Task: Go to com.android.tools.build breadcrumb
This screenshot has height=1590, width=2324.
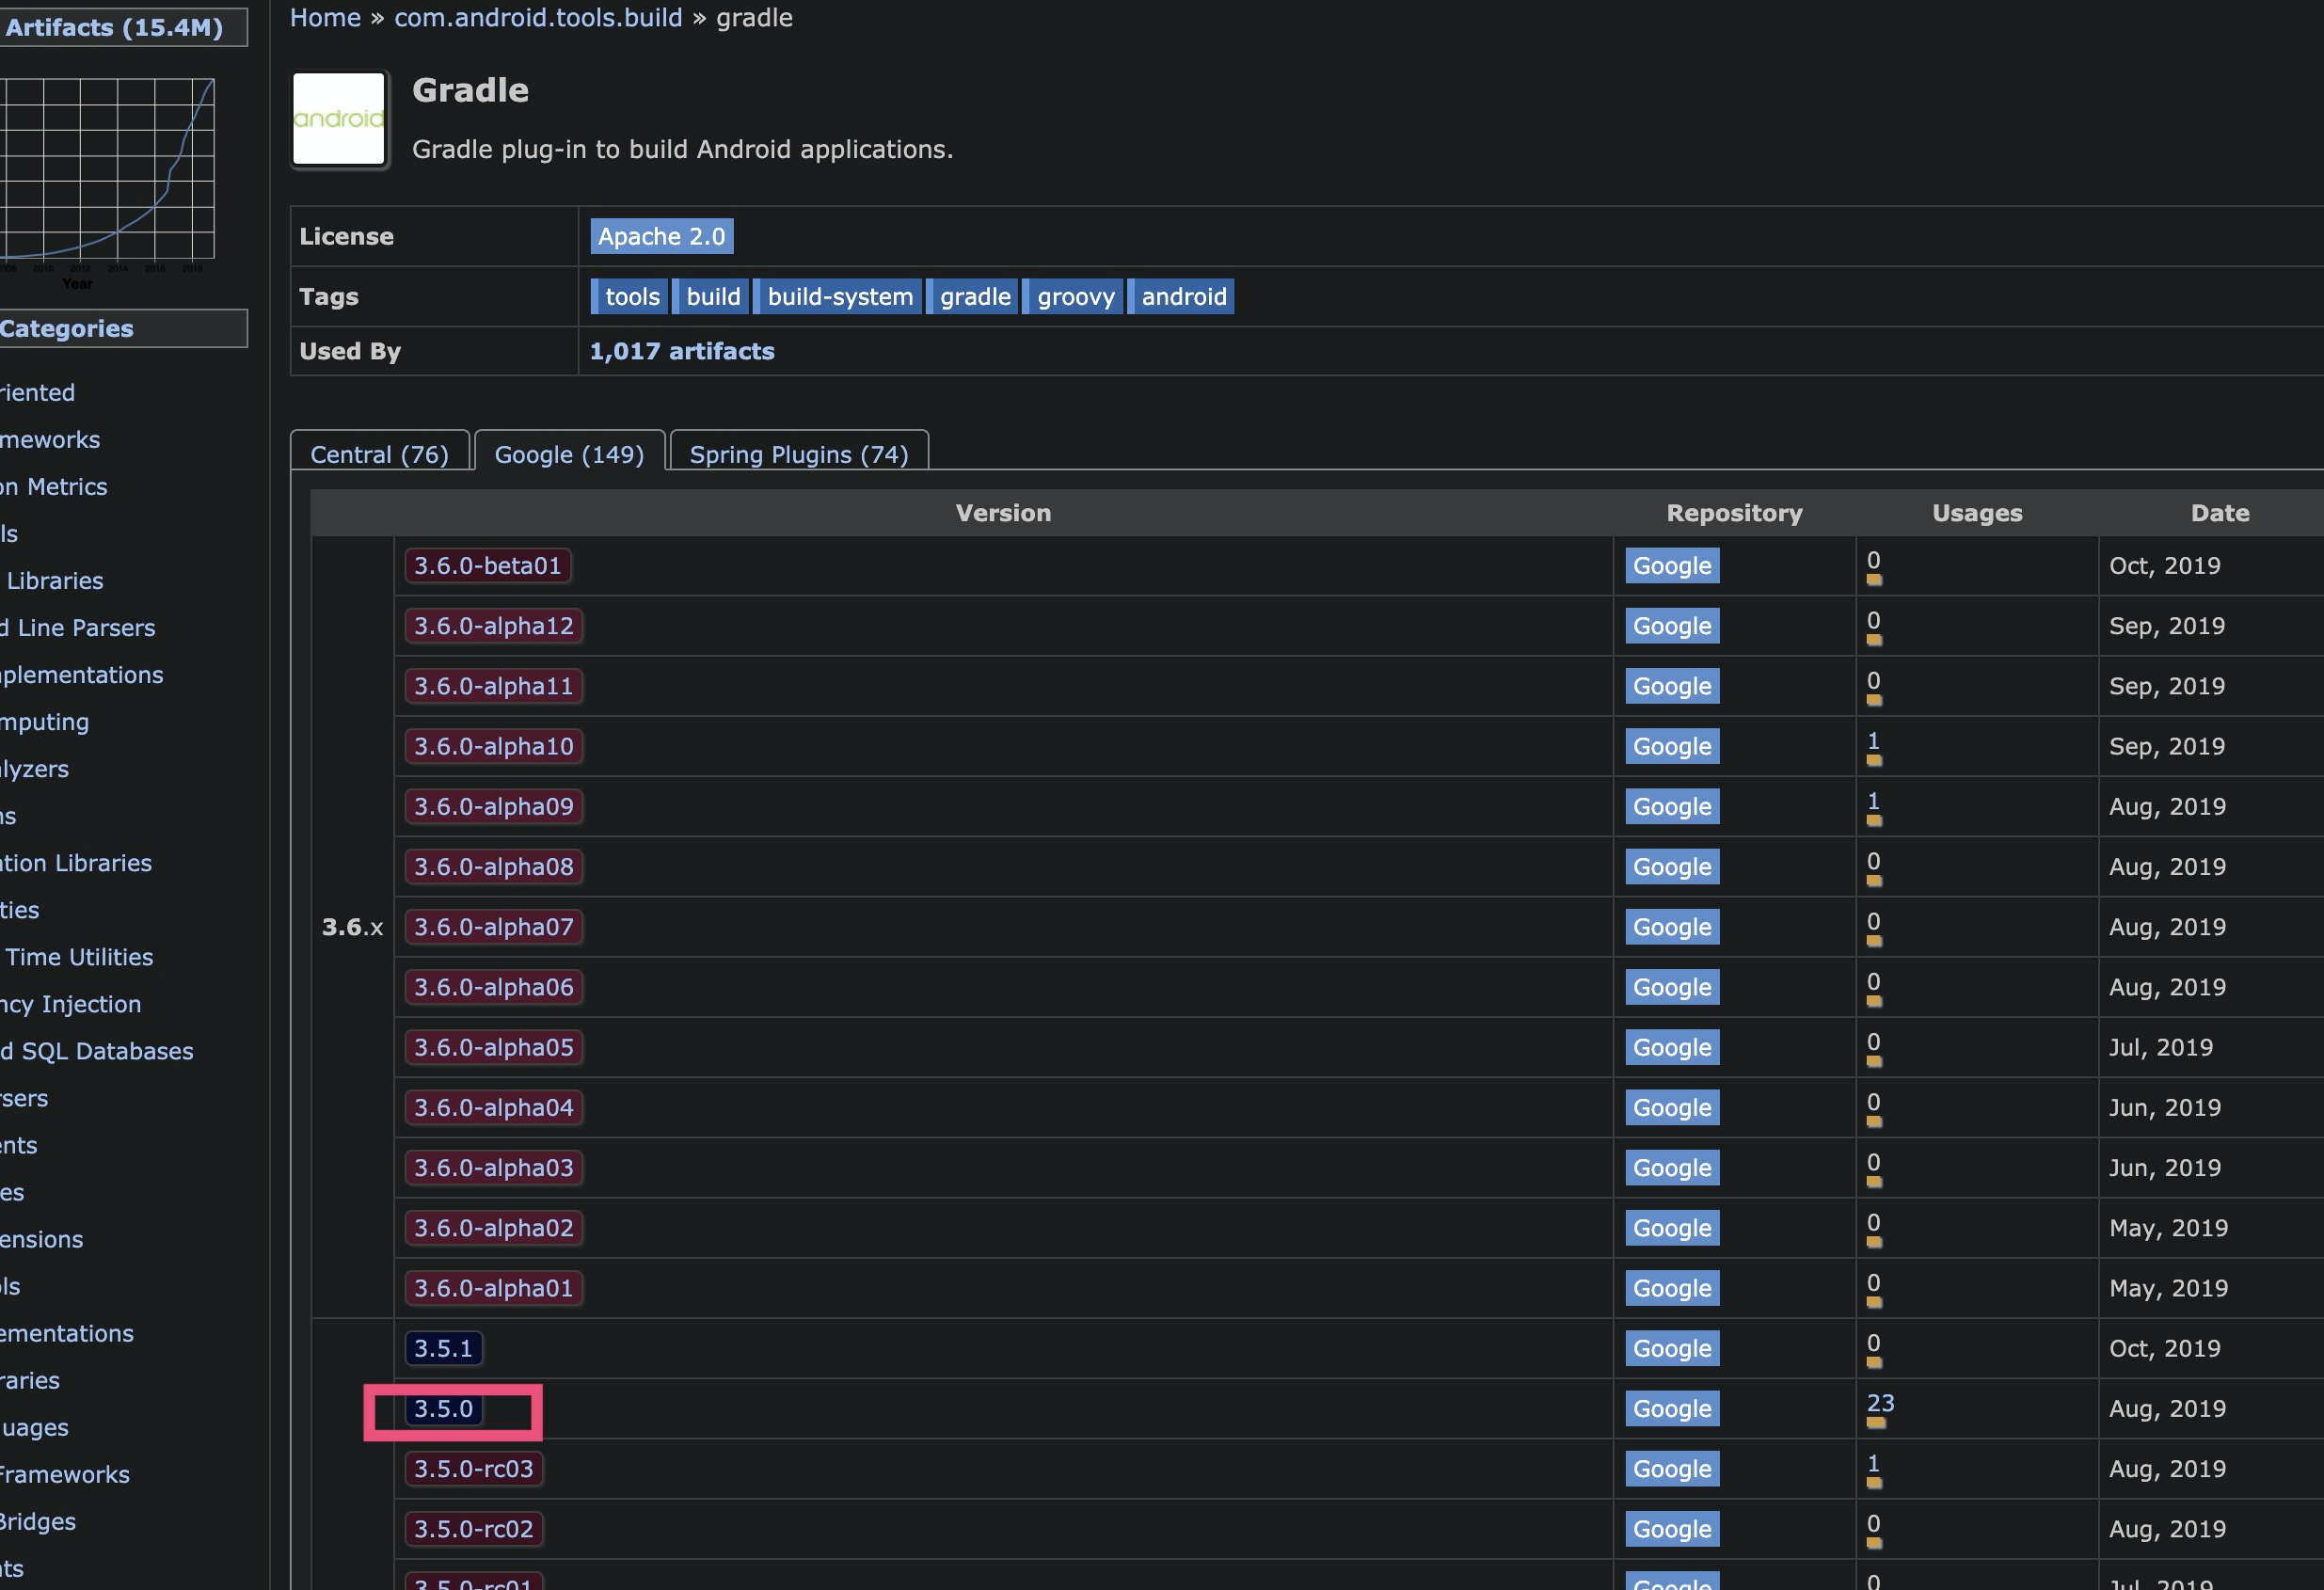Action: (537, 18)
